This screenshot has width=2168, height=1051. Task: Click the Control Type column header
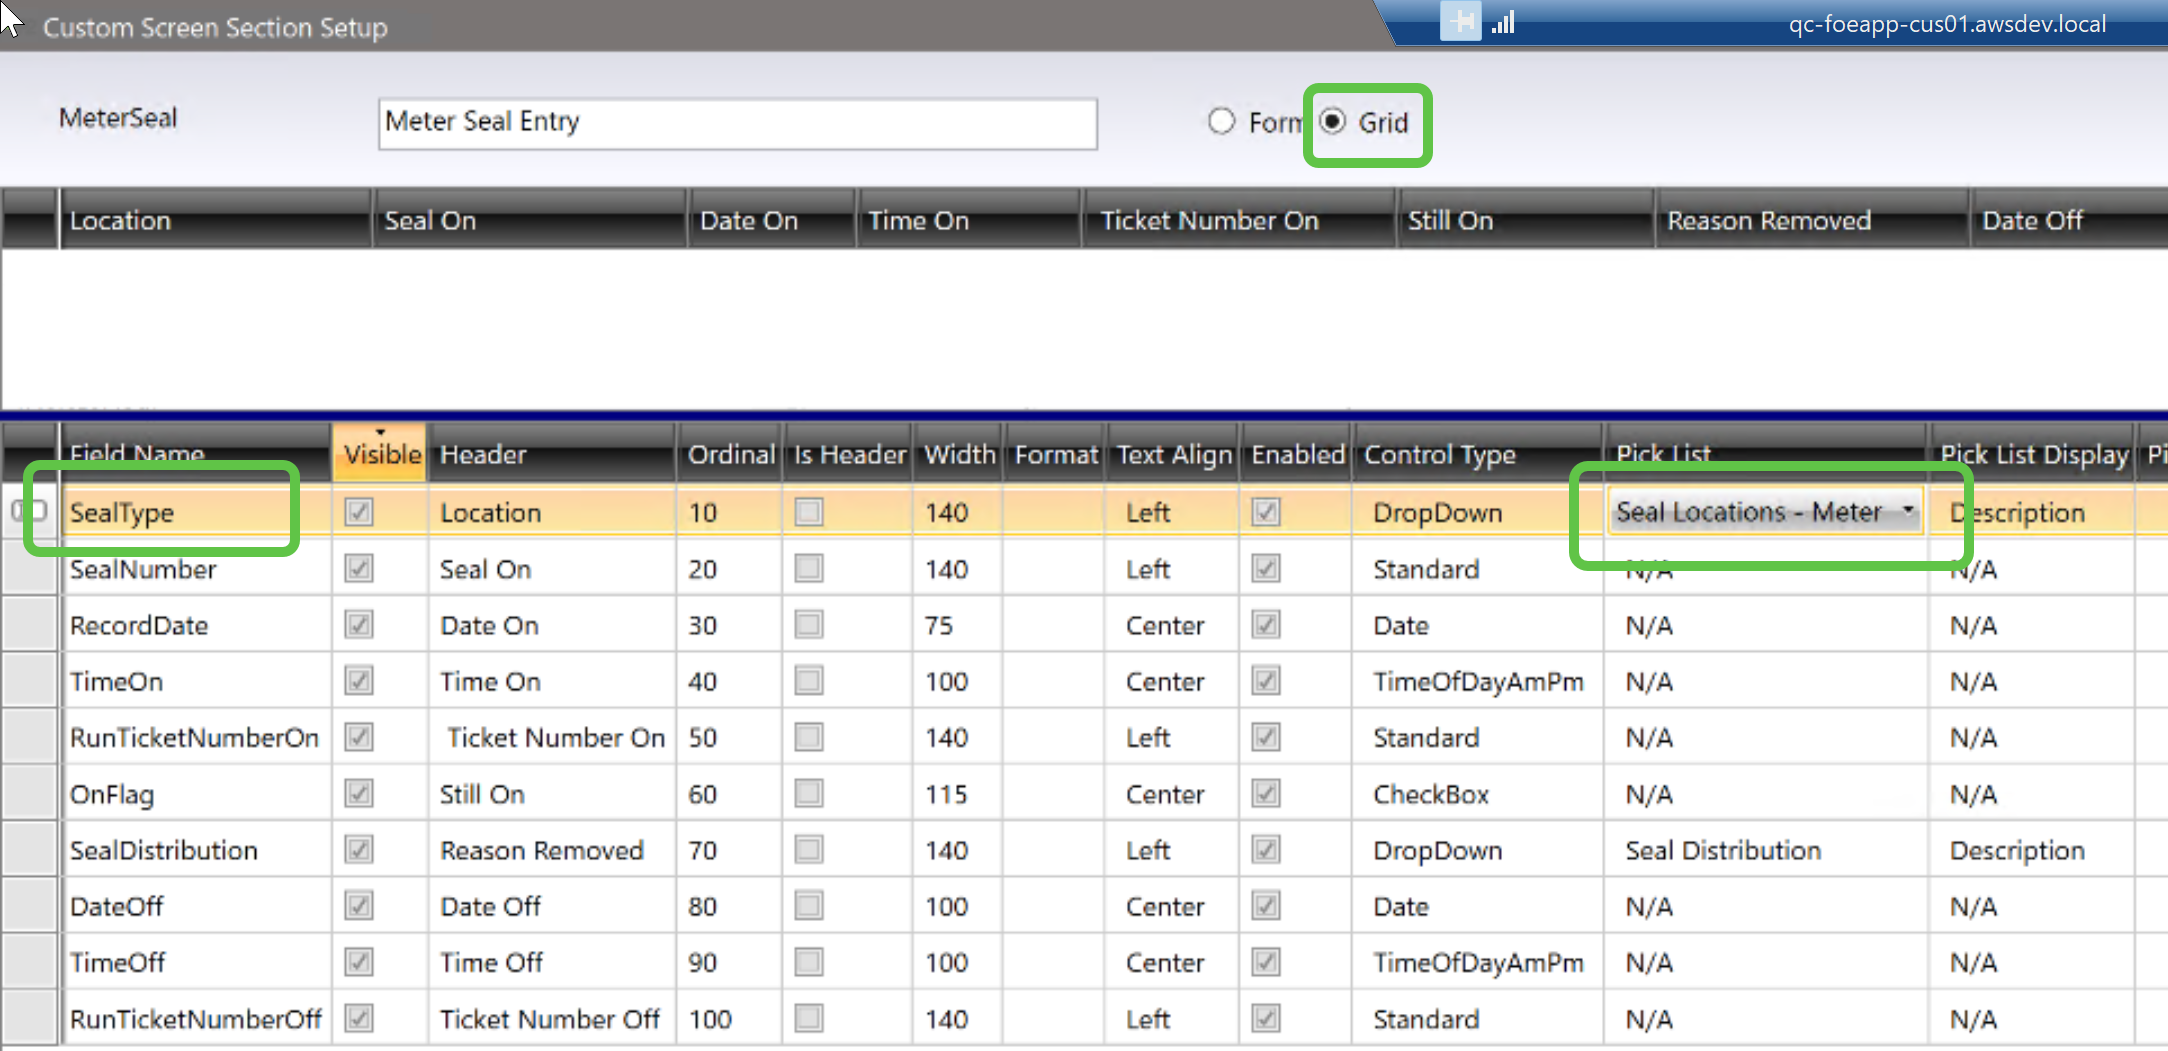(1439, 454)
